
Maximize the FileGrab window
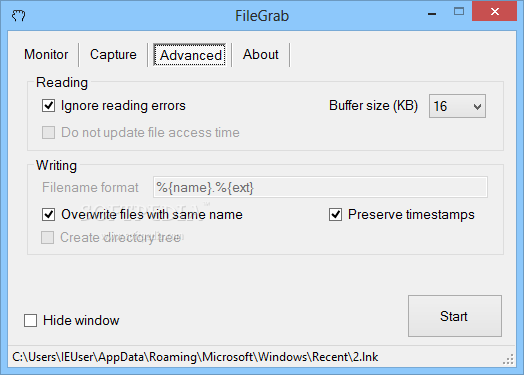pos(459,12)
